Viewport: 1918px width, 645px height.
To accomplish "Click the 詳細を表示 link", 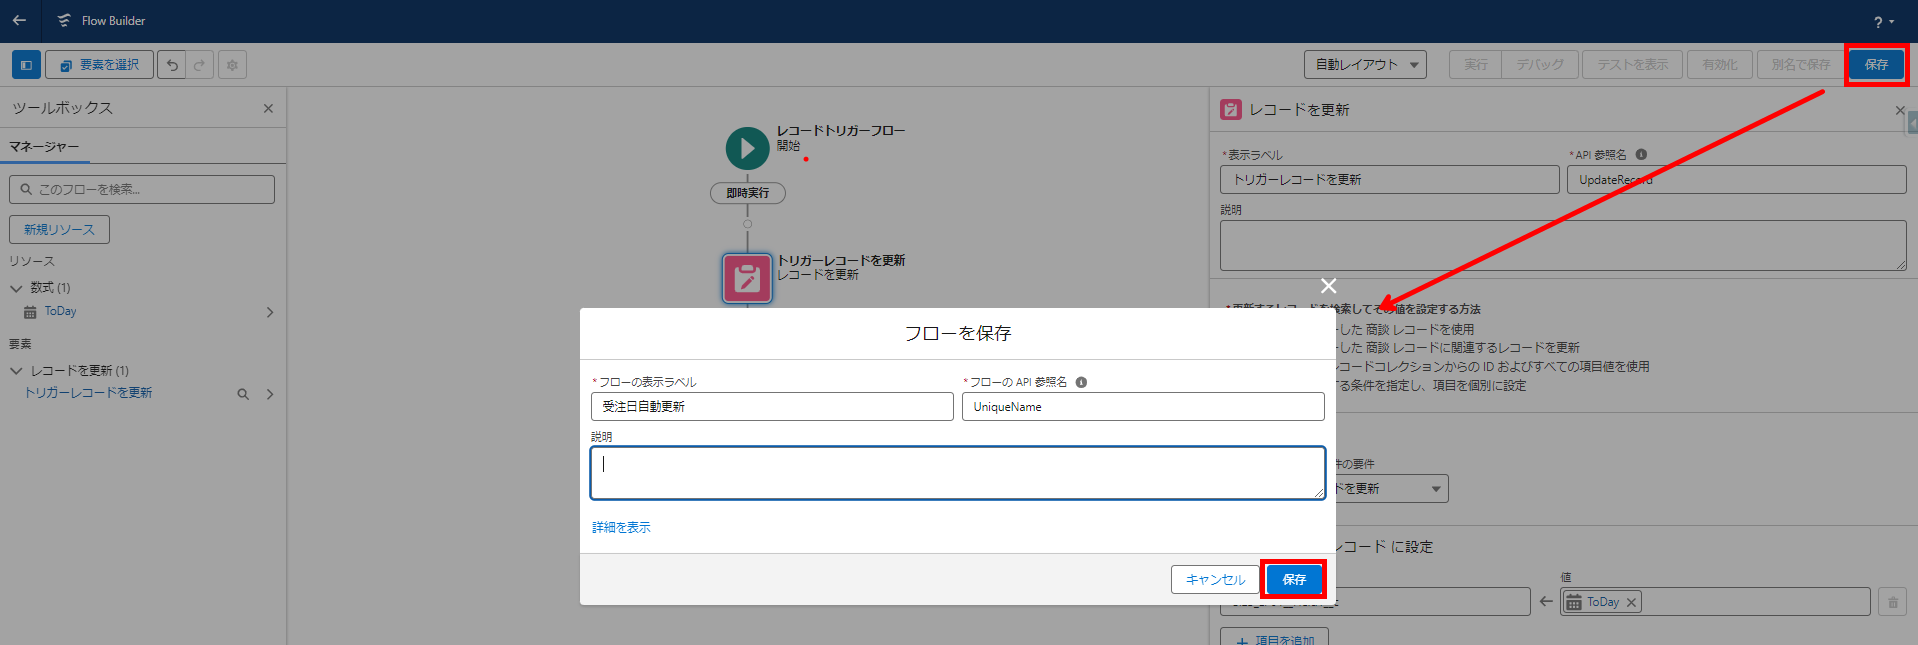I will click(x=621, y=527).
